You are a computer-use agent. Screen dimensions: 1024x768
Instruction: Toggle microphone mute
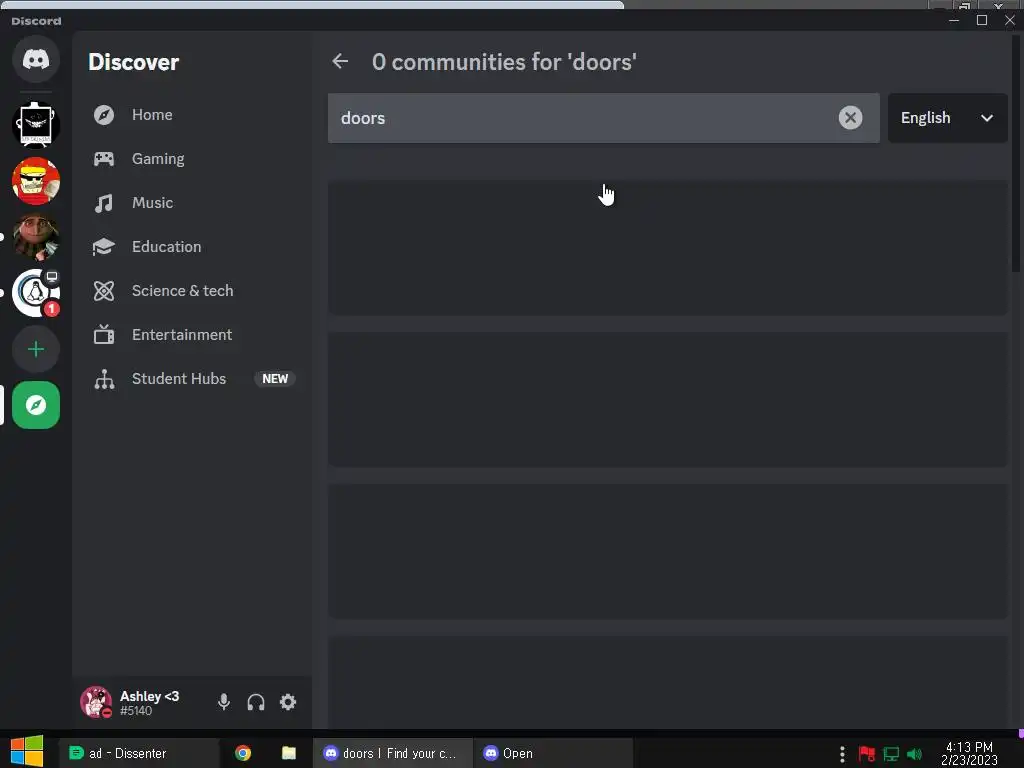coord(224,702)
